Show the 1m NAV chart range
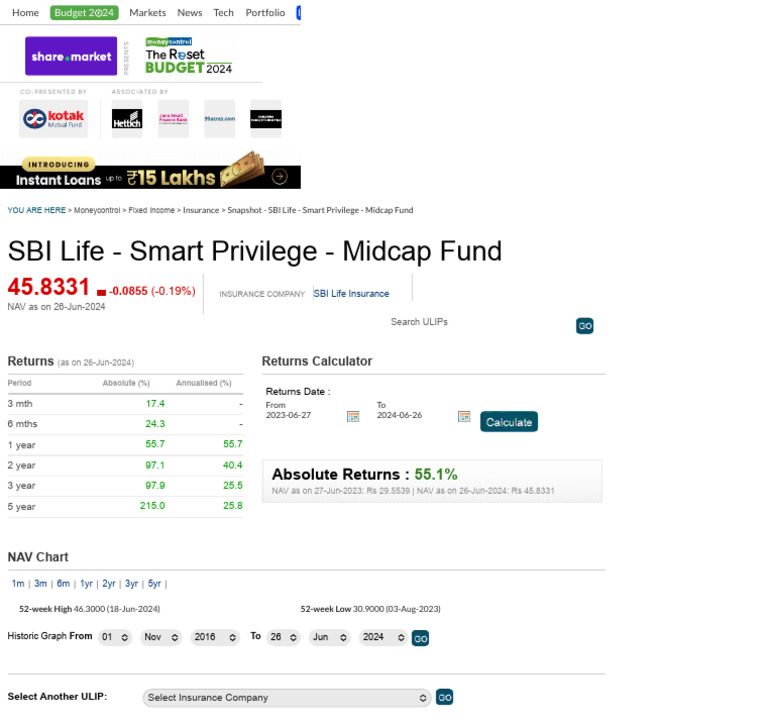768x723 pixels. point(18,583)
